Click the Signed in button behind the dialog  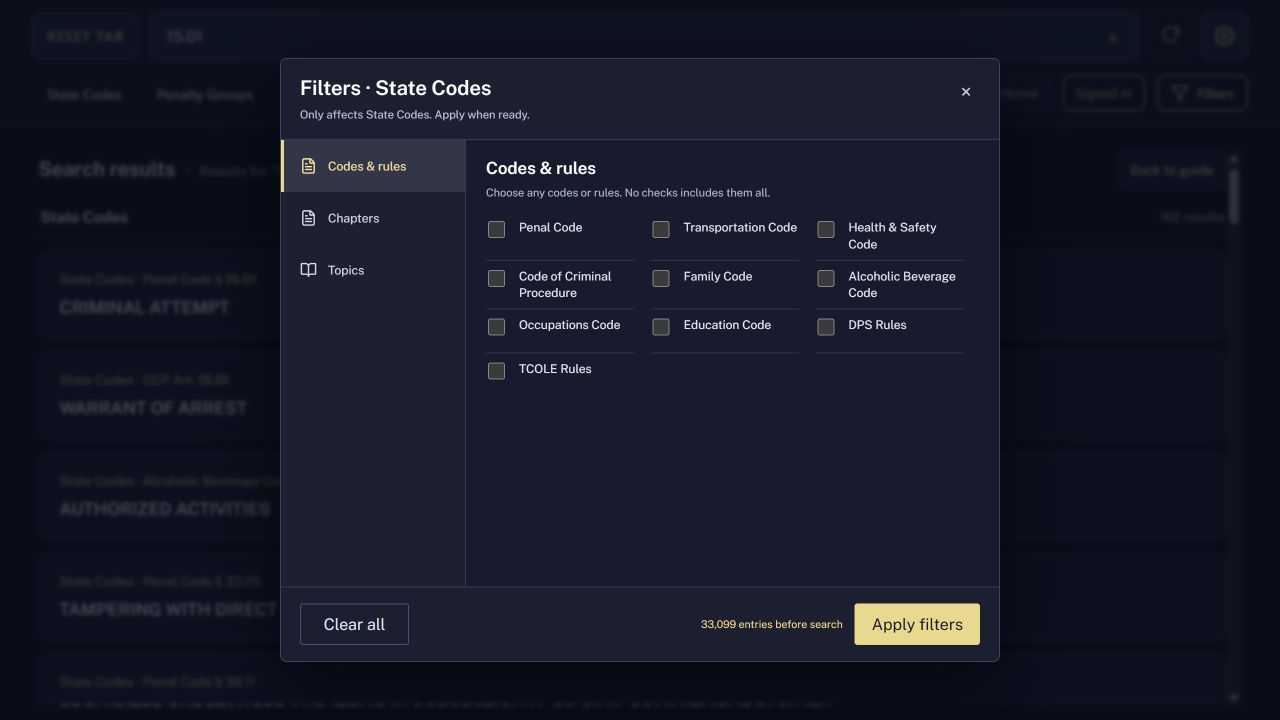coord(1104,94)
